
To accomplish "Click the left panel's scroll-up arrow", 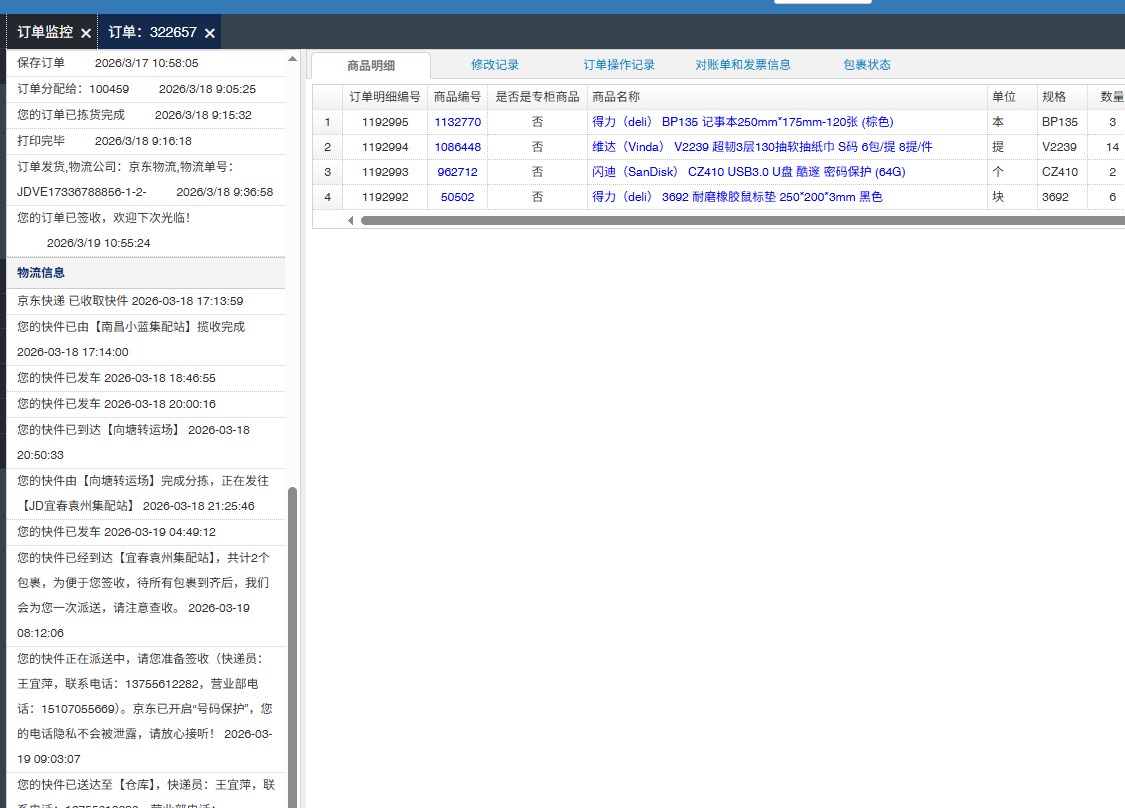I will [x=293, y=59].
